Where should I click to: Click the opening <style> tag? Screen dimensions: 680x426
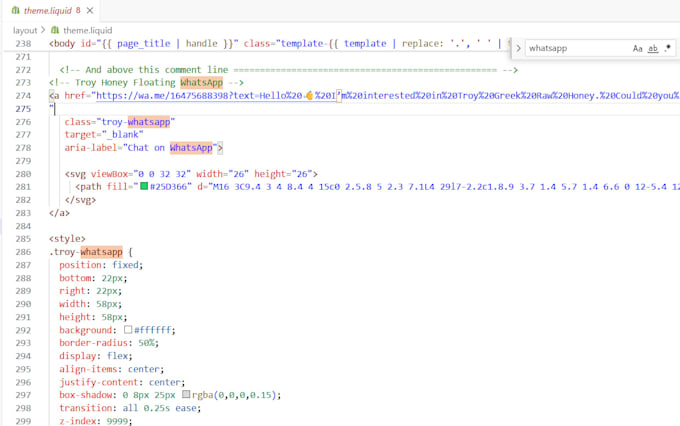point(67,239)
